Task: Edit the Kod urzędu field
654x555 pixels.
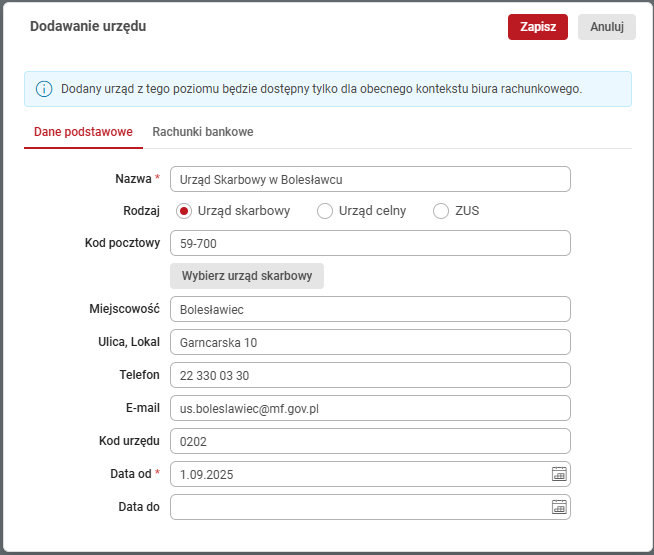Action: tap(370, 441)
